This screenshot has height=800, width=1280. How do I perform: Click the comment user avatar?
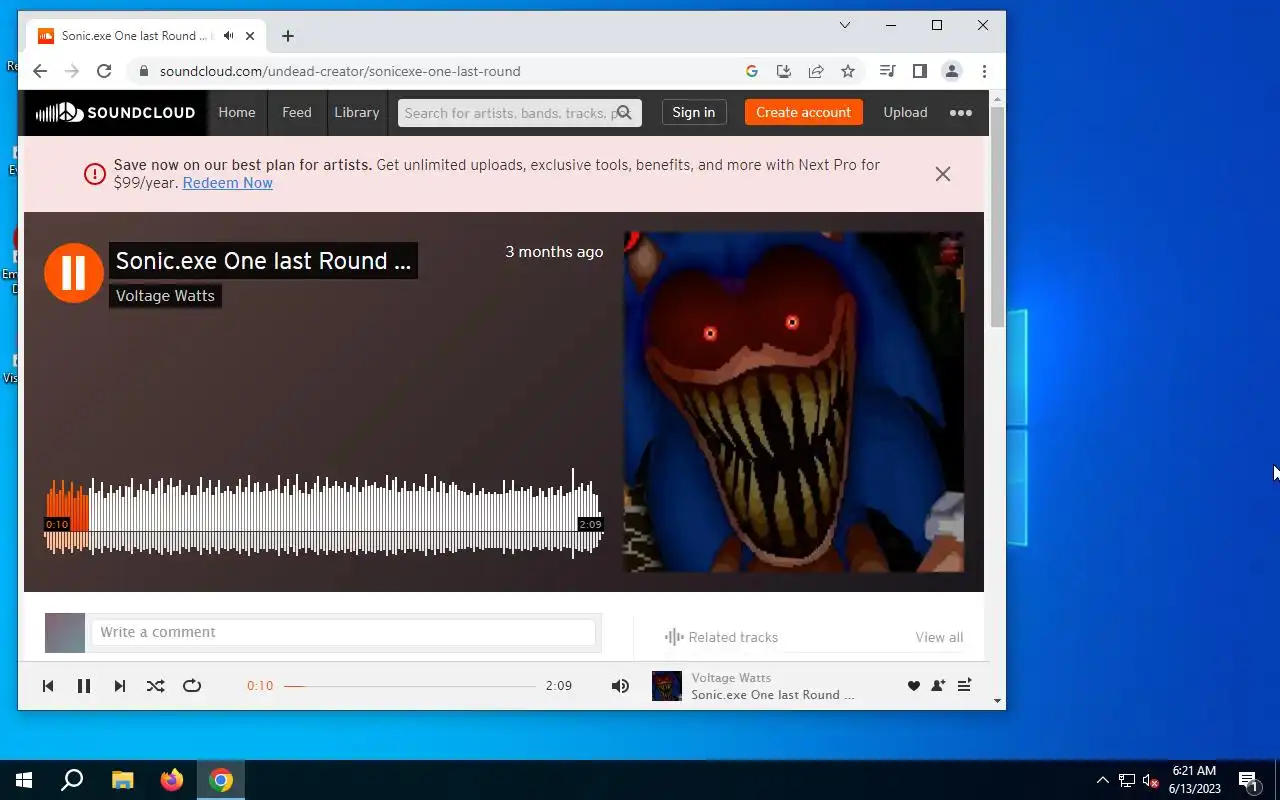point(65,633)
